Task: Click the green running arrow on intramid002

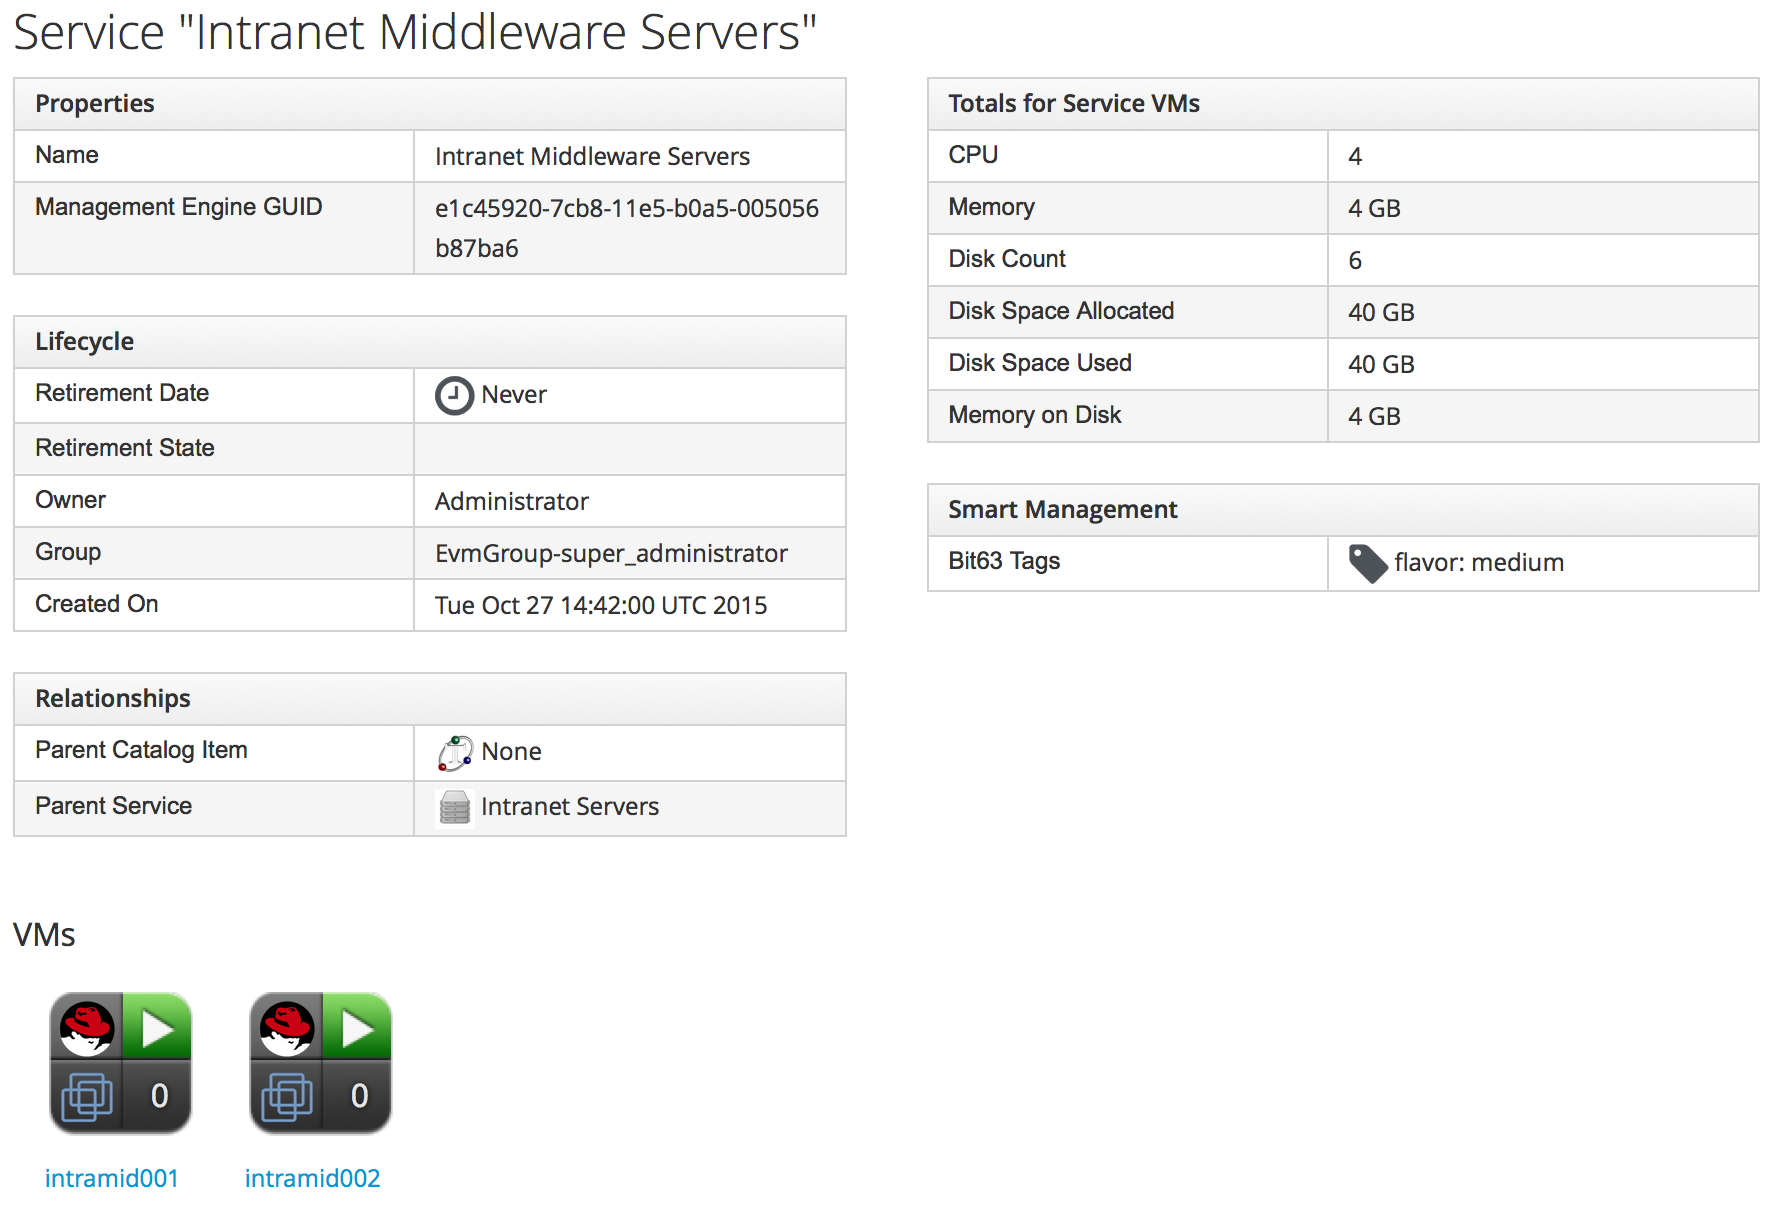Action: coord(358,1028)
